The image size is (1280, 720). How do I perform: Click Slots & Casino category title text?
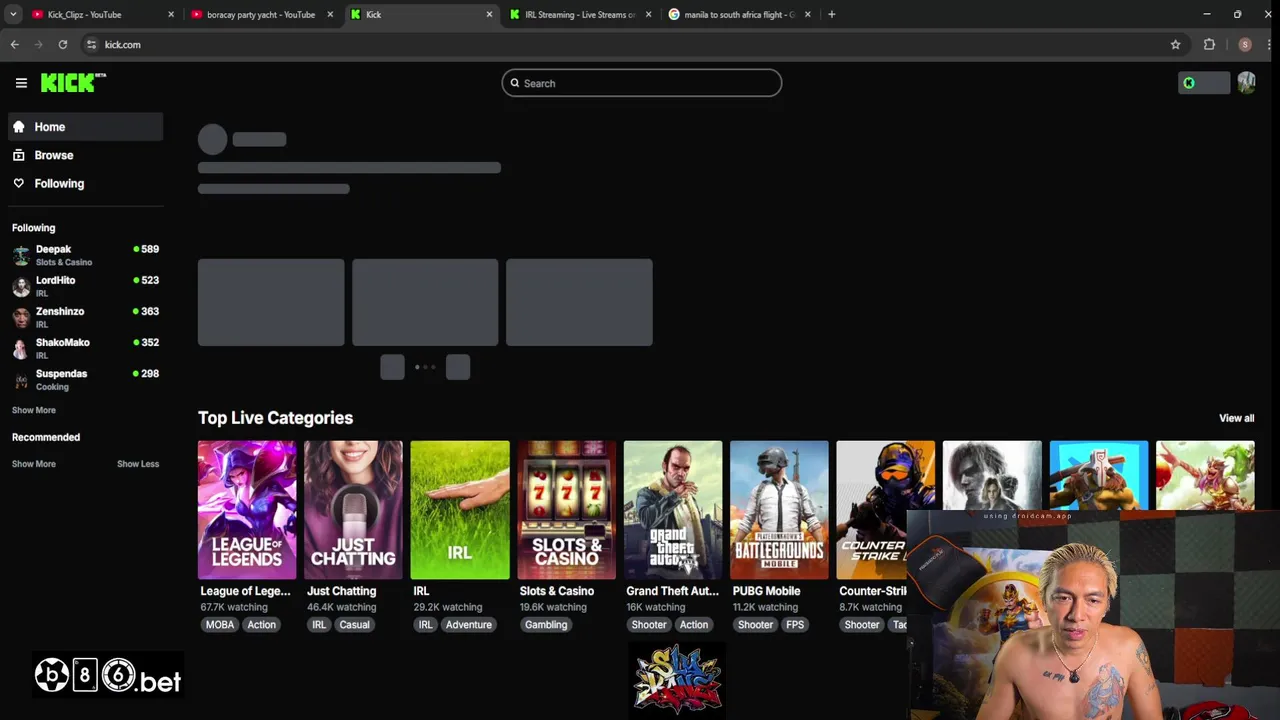pyautogui.click(x=557, y=591)
